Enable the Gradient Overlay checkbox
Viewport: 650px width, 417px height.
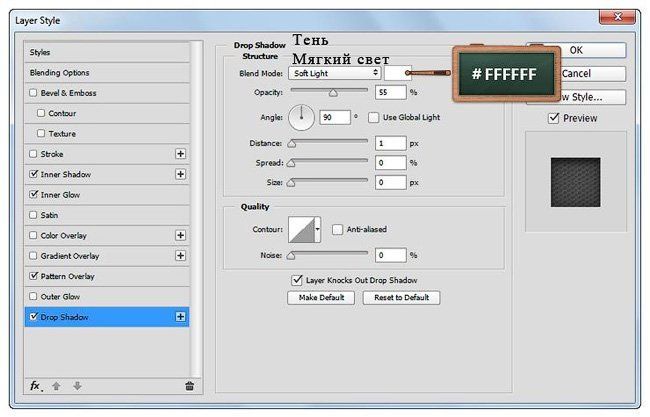34,256
